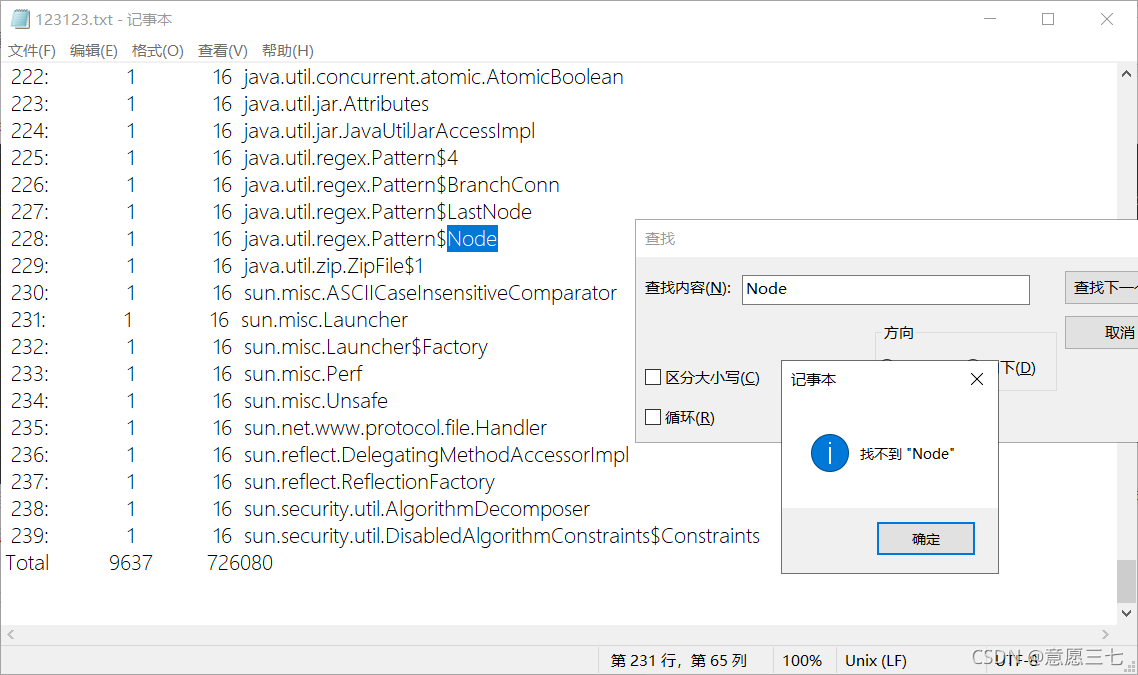Click the horizontal scrollbar's left arrow
Viewport: 1138px width, 675px height.
pos(11,635)
